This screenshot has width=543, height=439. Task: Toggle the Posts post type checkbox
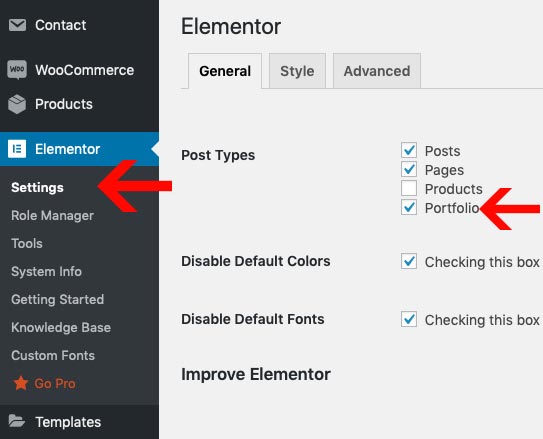[409, 150]
